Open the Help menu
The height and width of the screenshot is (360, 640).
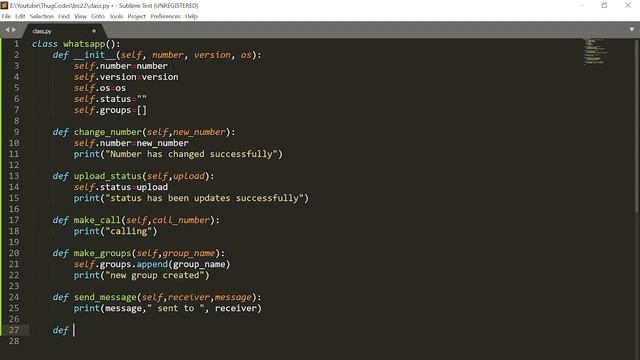coord(191,16)
